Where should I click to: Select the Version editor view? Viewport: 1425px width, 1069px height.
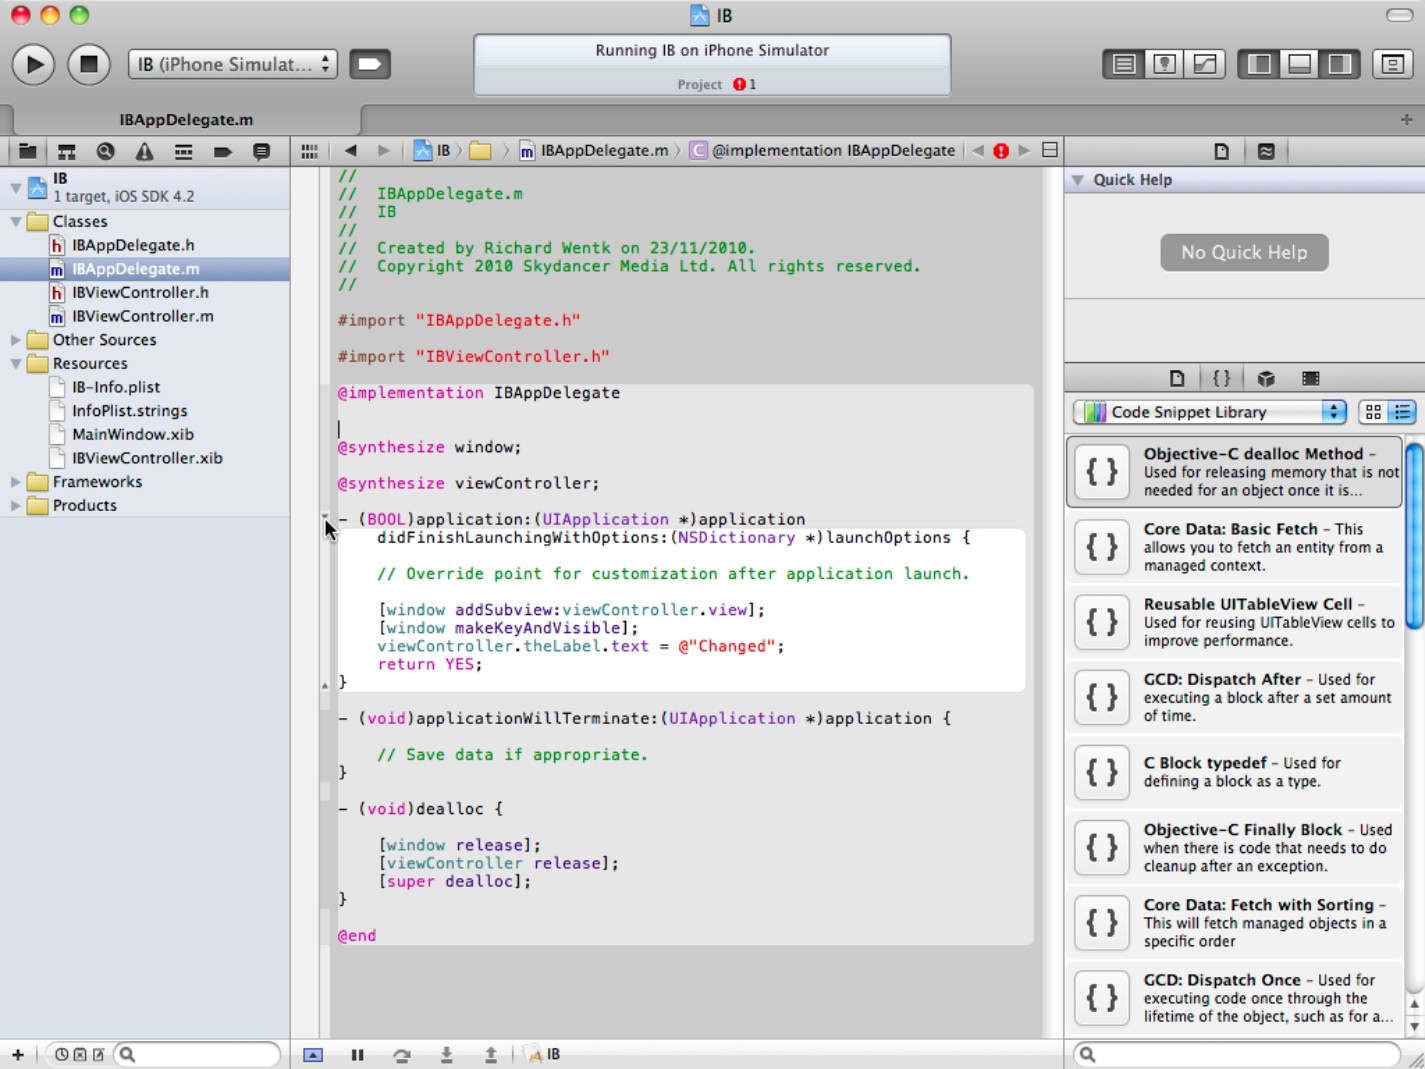tap(1205, 64)
